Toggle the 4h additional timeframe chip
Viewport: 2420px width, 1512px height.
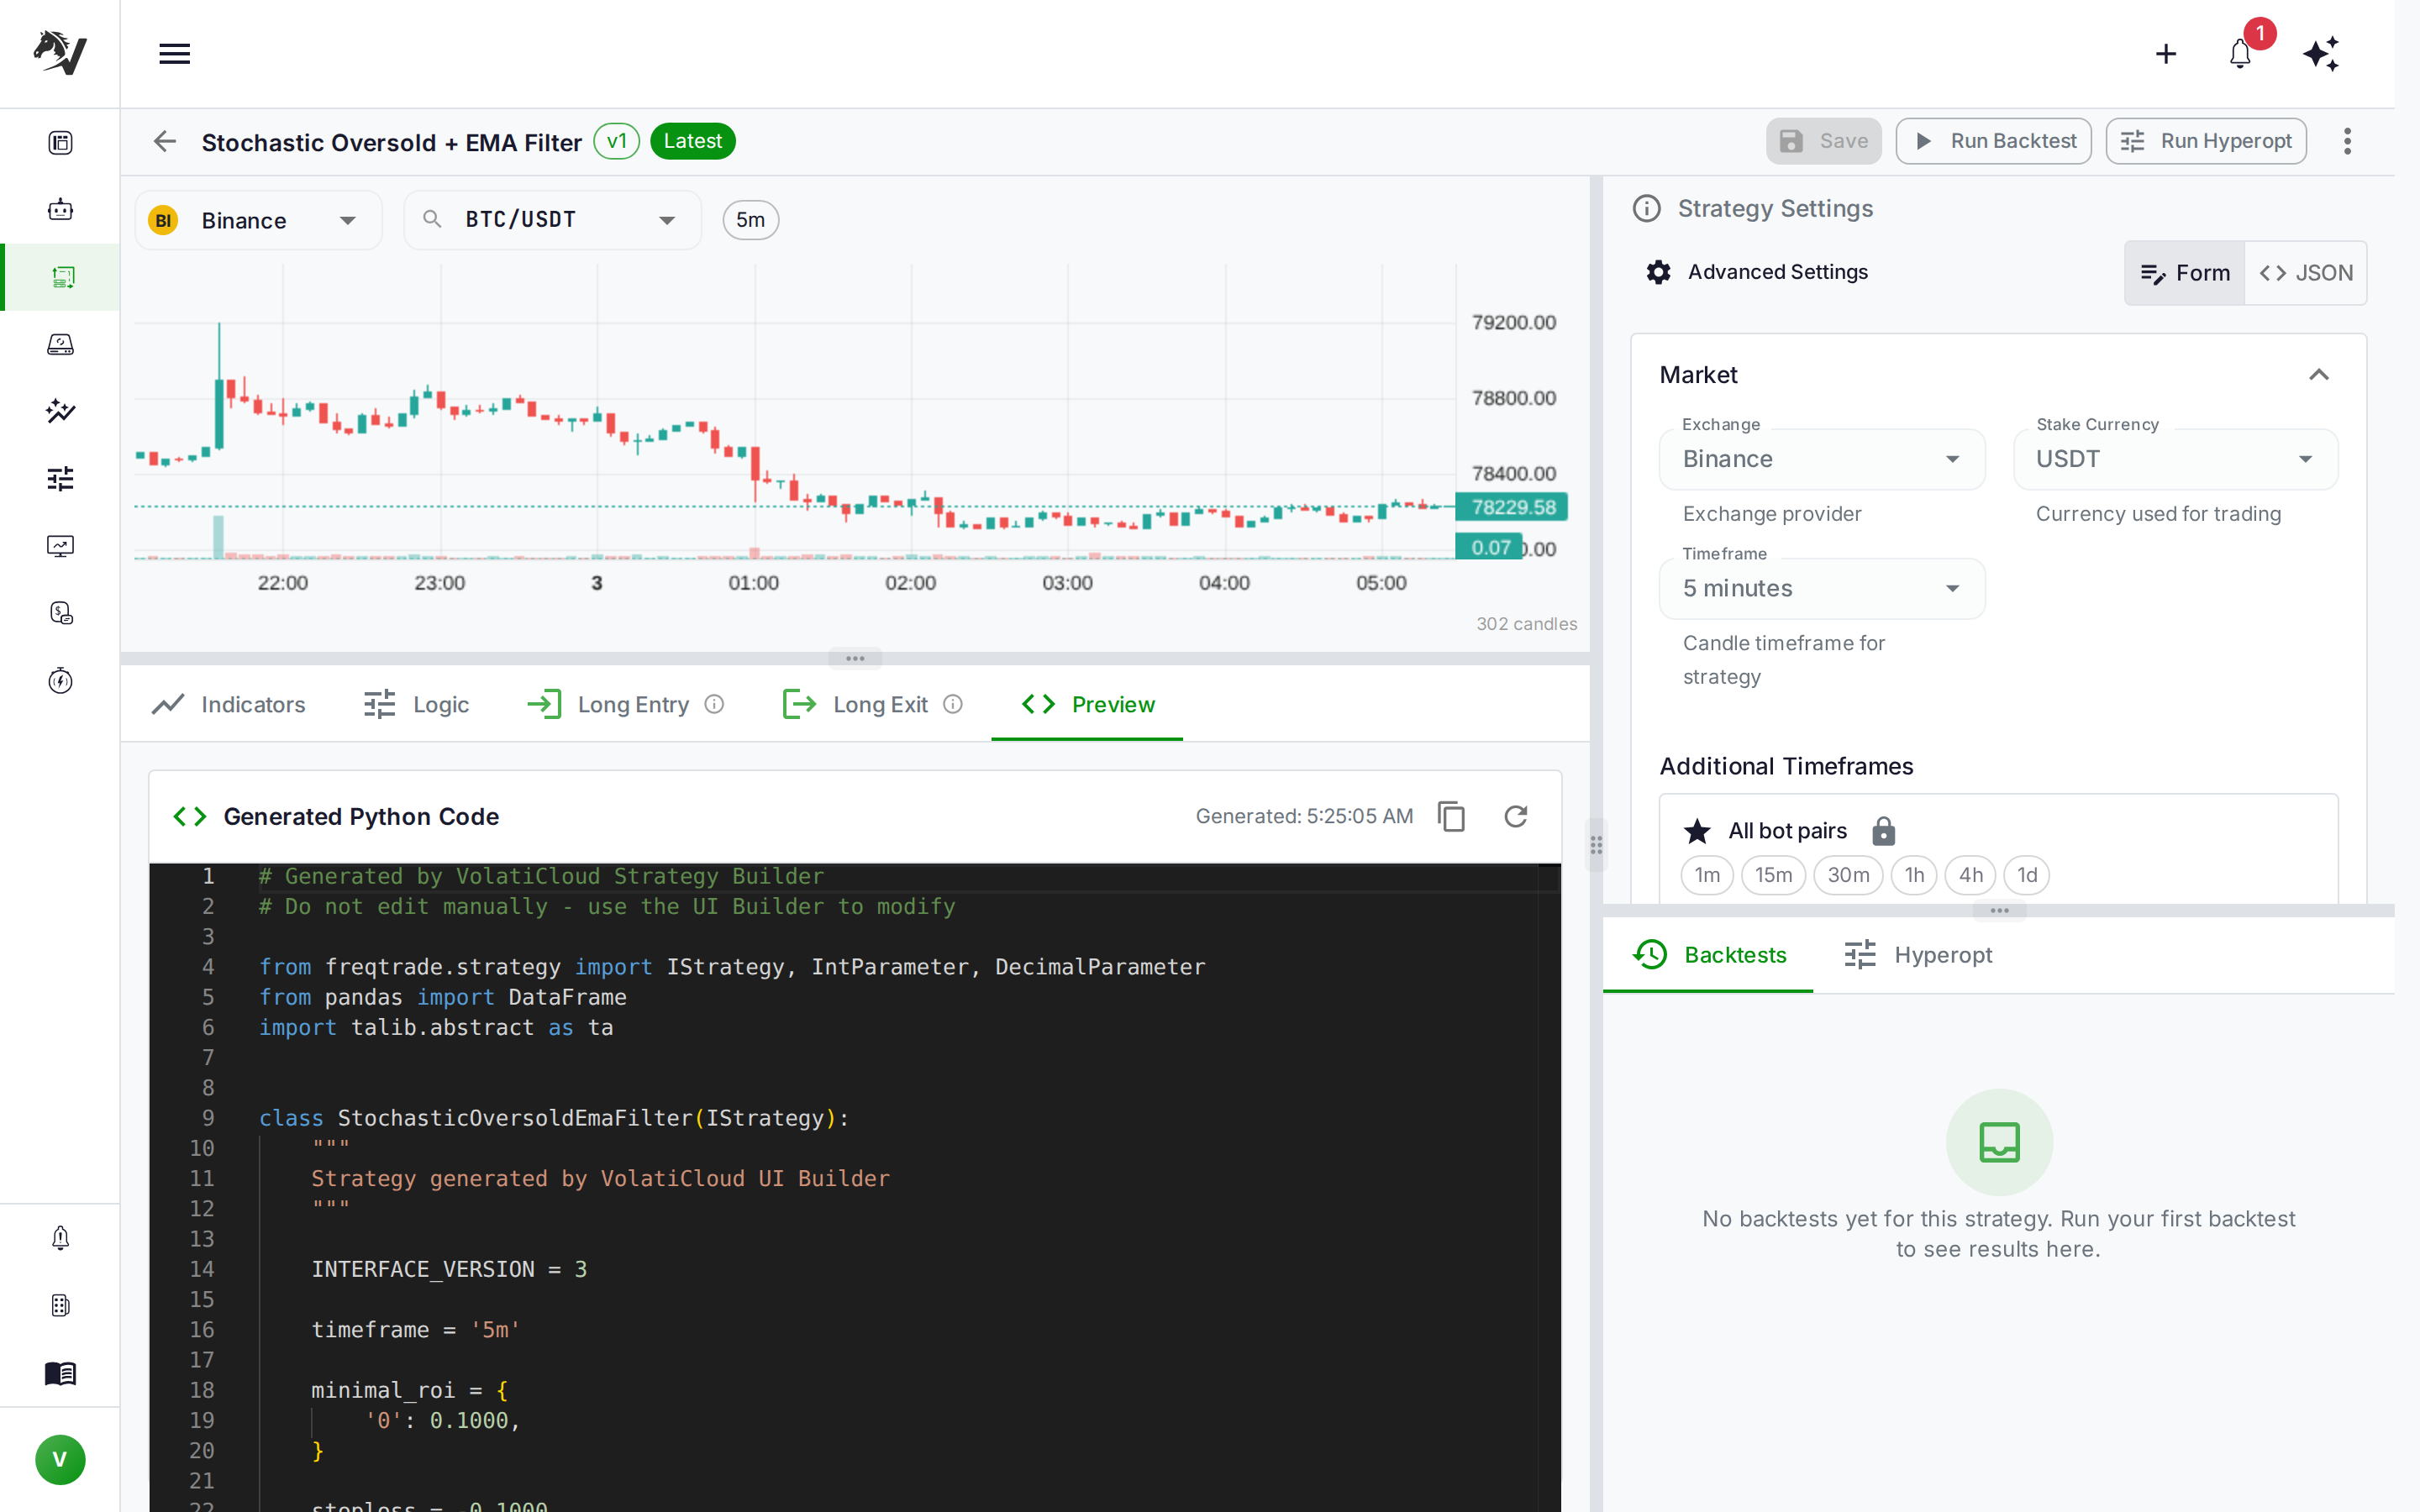pos(1970,875)
